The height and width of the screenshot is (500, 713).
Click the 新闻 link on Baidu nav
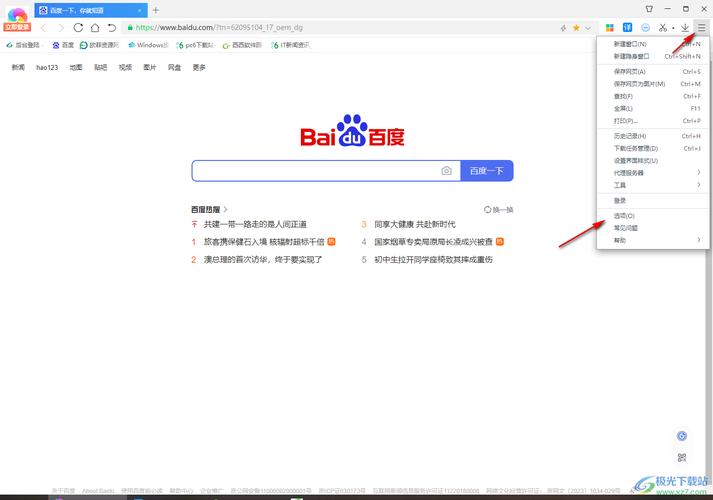tap(18, 67)
